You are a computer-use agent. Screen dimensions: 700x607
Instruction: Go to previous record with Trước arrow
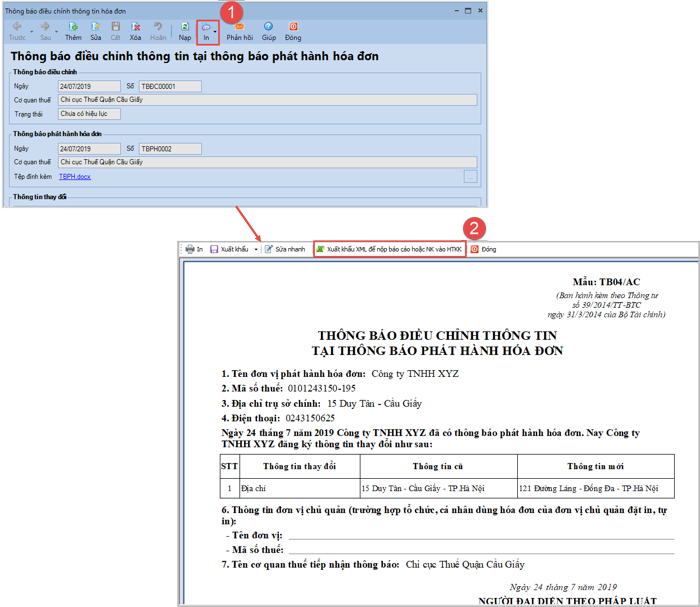click(17, 31)
